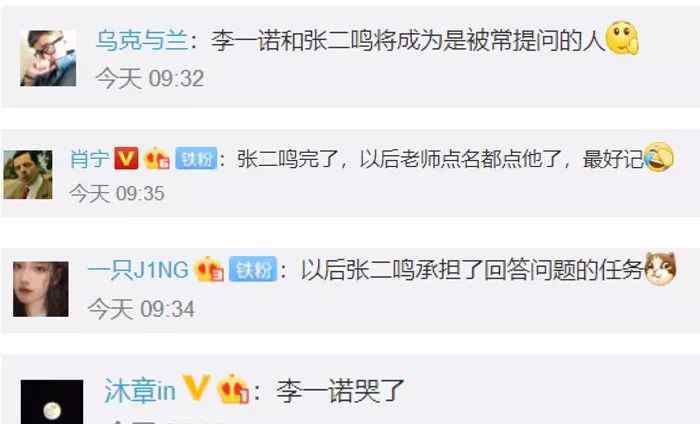The width and height of the screenshot is (700, 424).
Task: Click the 一只J1NG username link
Action: [x=138, y=270]
